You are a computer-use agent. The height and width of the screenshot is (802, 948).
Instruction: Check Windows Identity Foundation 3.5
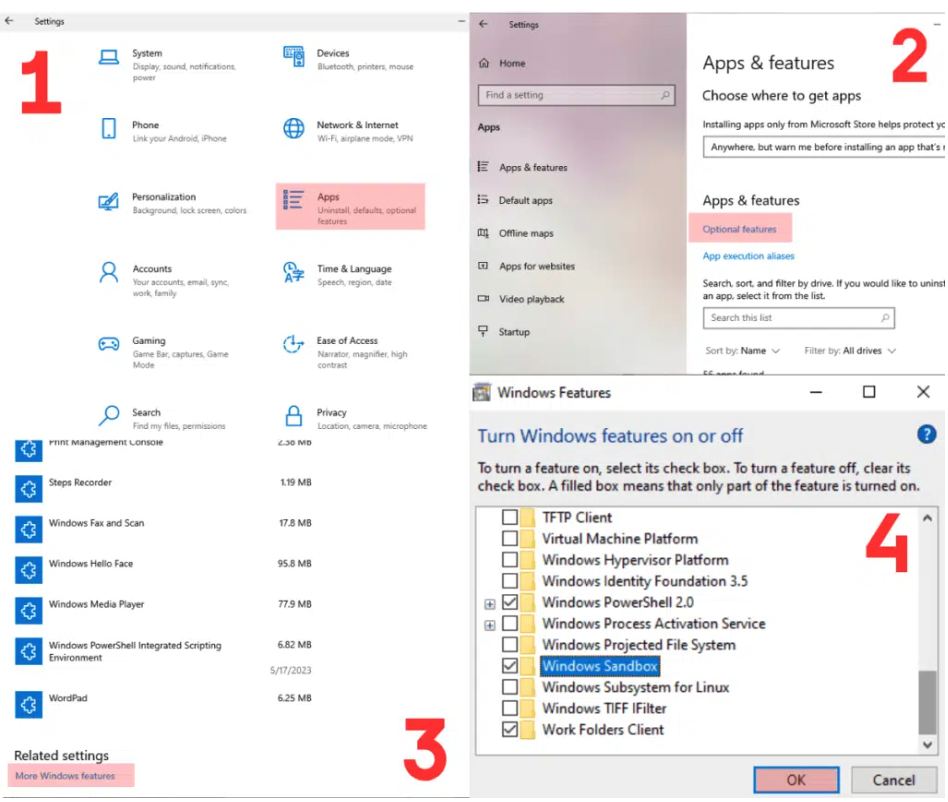[510, 581]
